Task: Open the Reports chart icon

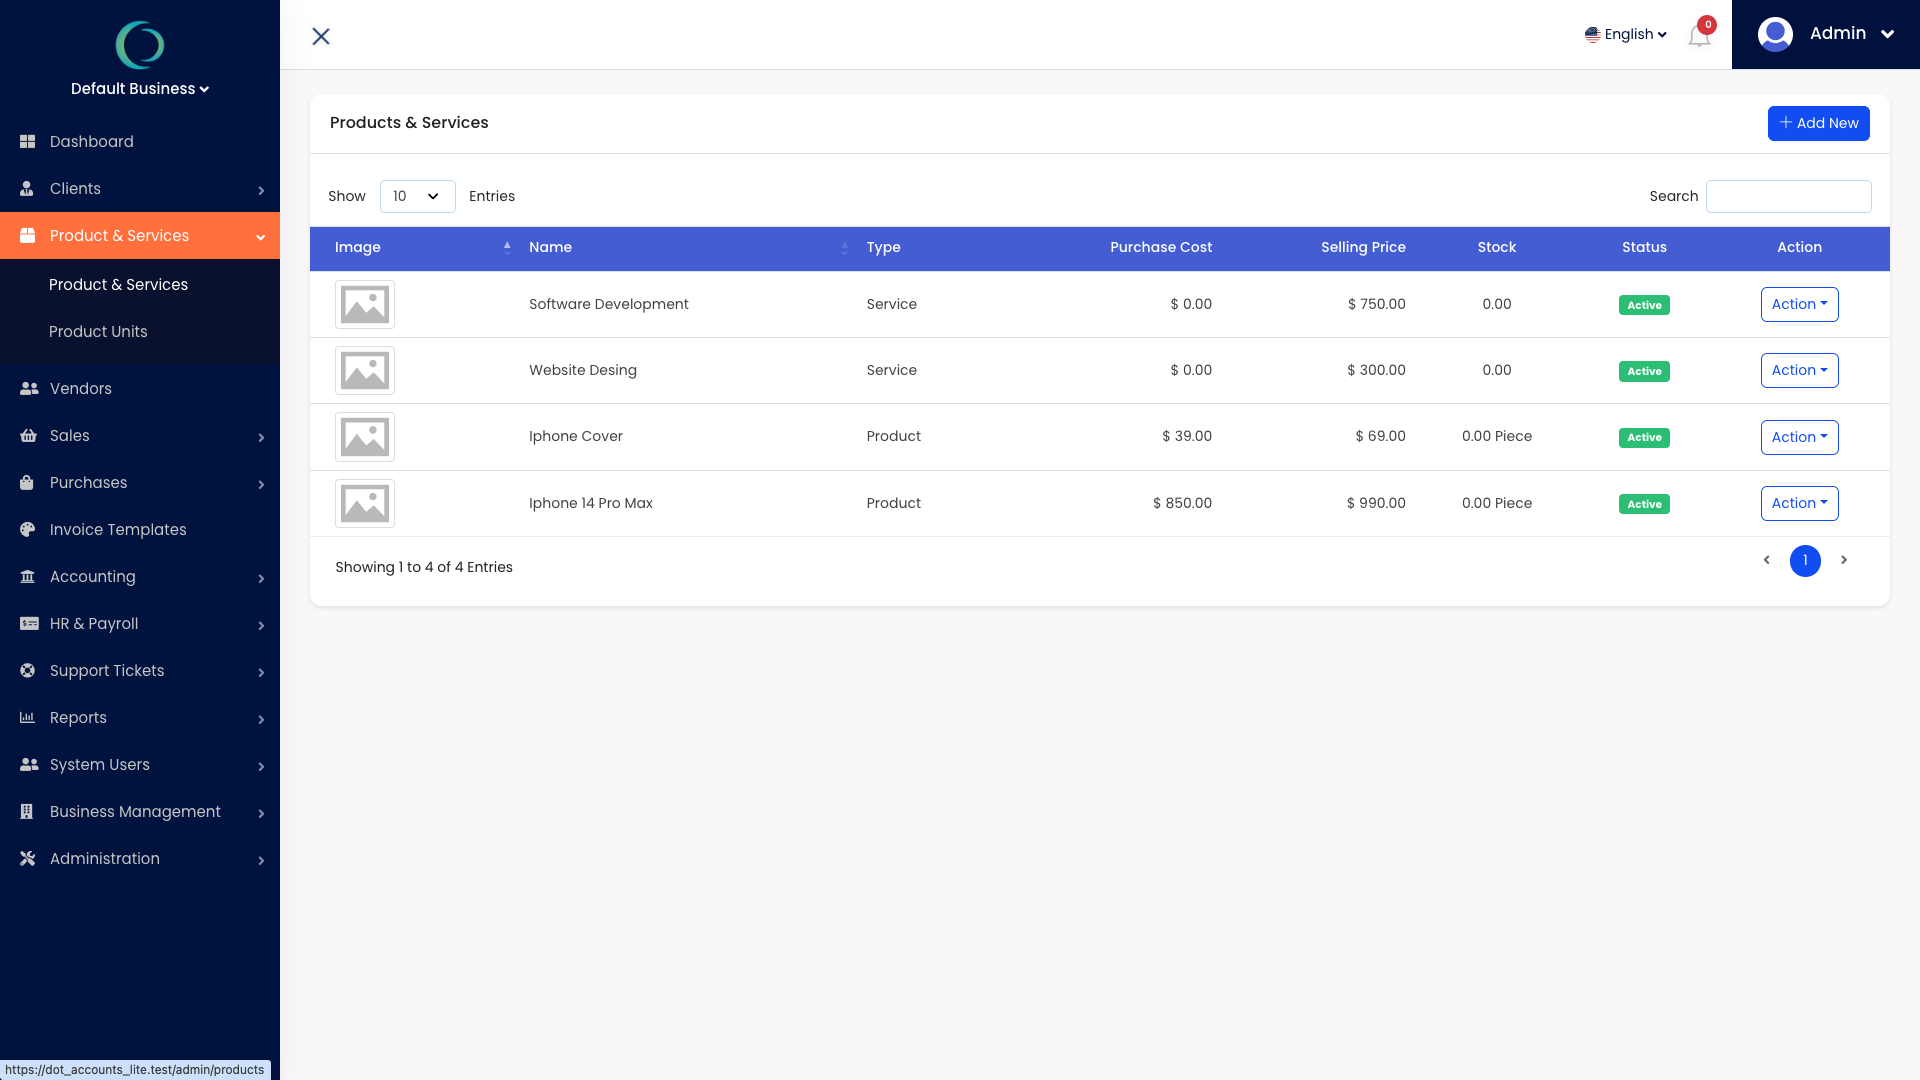Action: 28,717
